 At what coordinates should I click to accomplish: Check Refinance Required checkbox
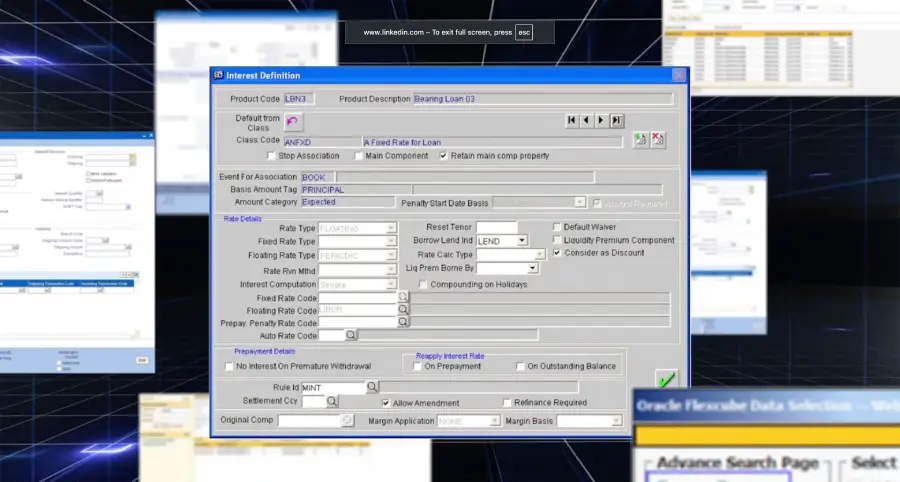coord(507,403)
